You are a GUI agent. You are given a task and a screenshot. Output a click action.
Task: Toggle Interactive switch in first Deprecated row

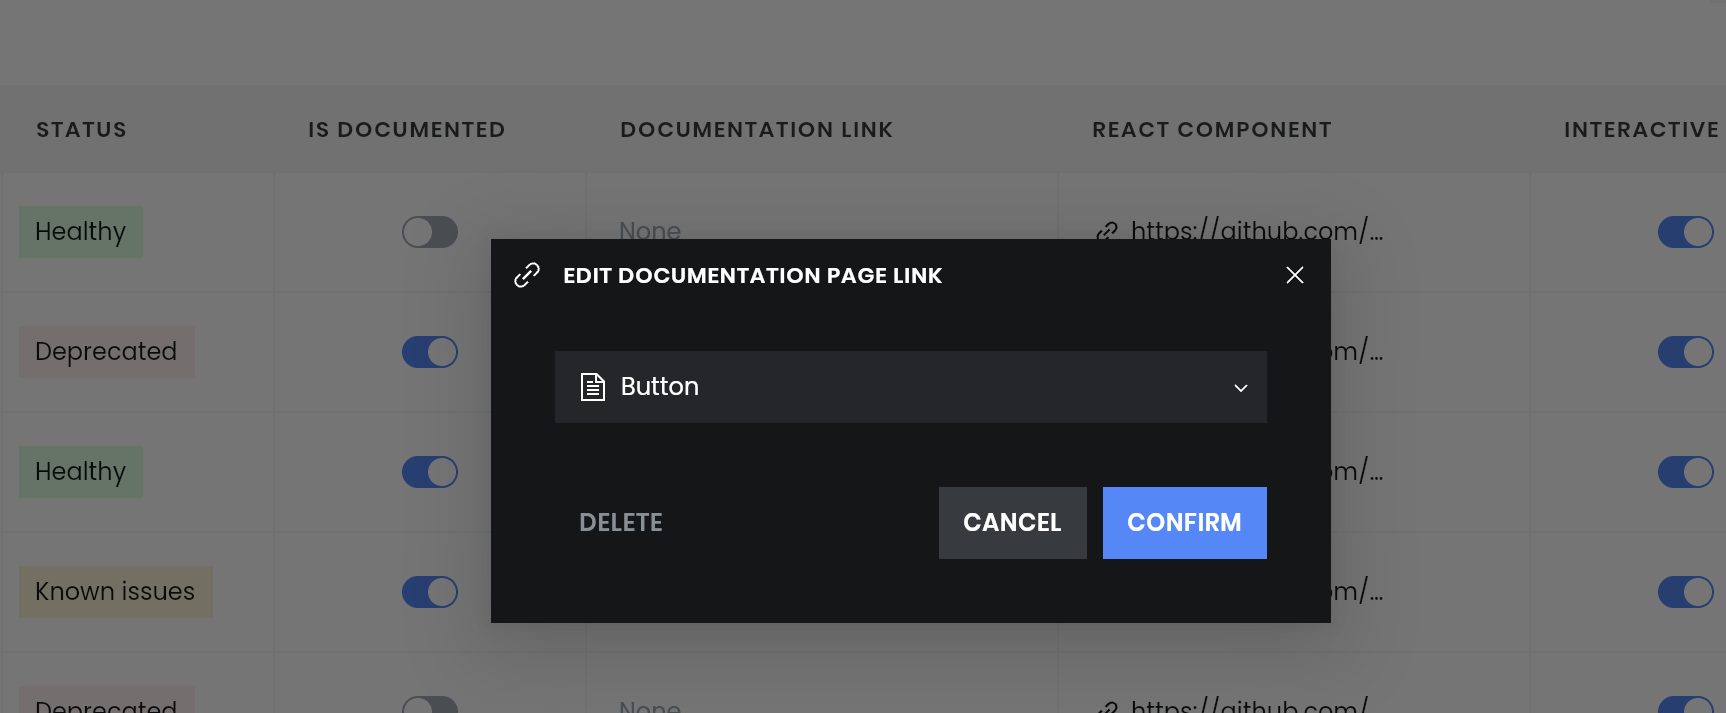click(x=1685, y=352)
